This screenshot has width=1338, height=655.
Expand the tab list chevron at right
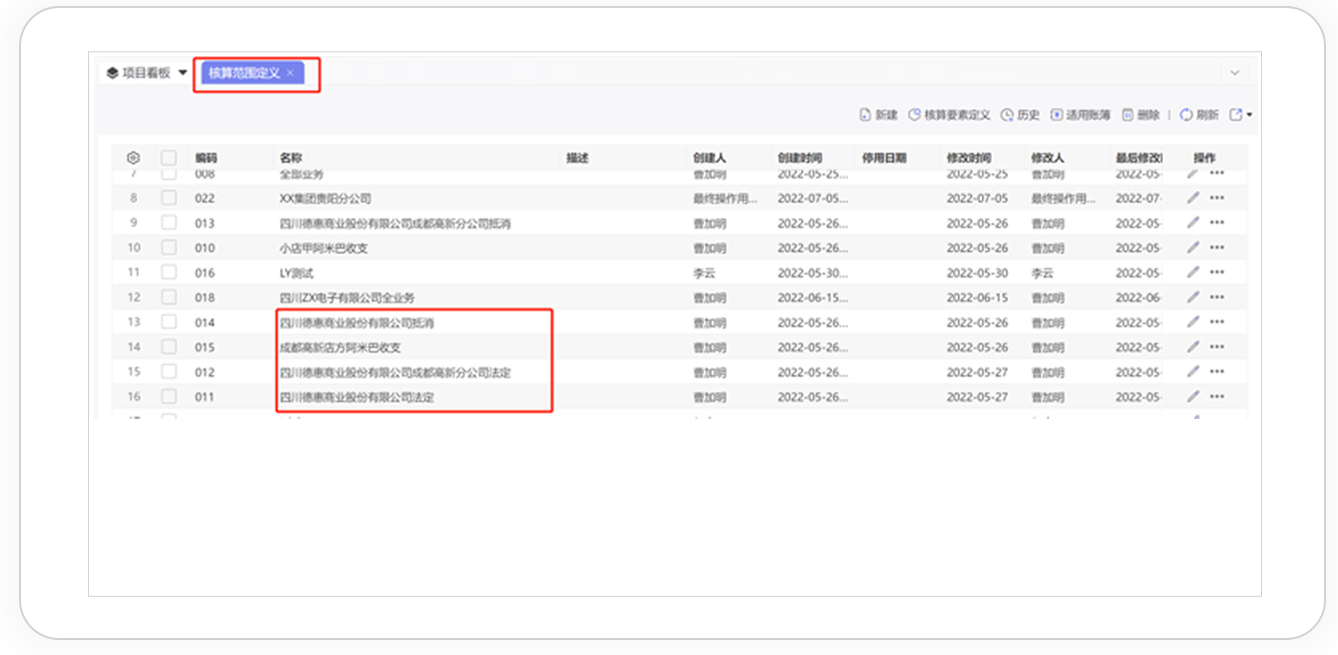(1235, 73)
